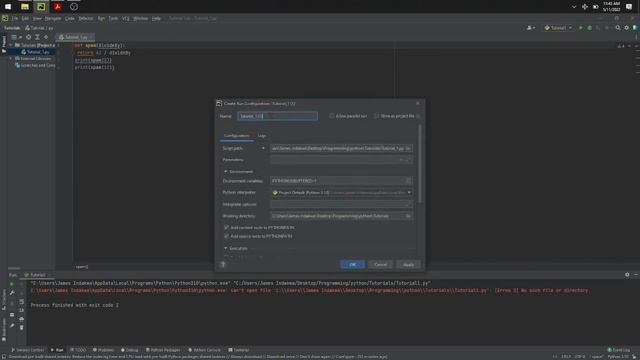Click the Run button in the top toolbar
The height and width of the screenshot is (360, 640).
[581, 28]
